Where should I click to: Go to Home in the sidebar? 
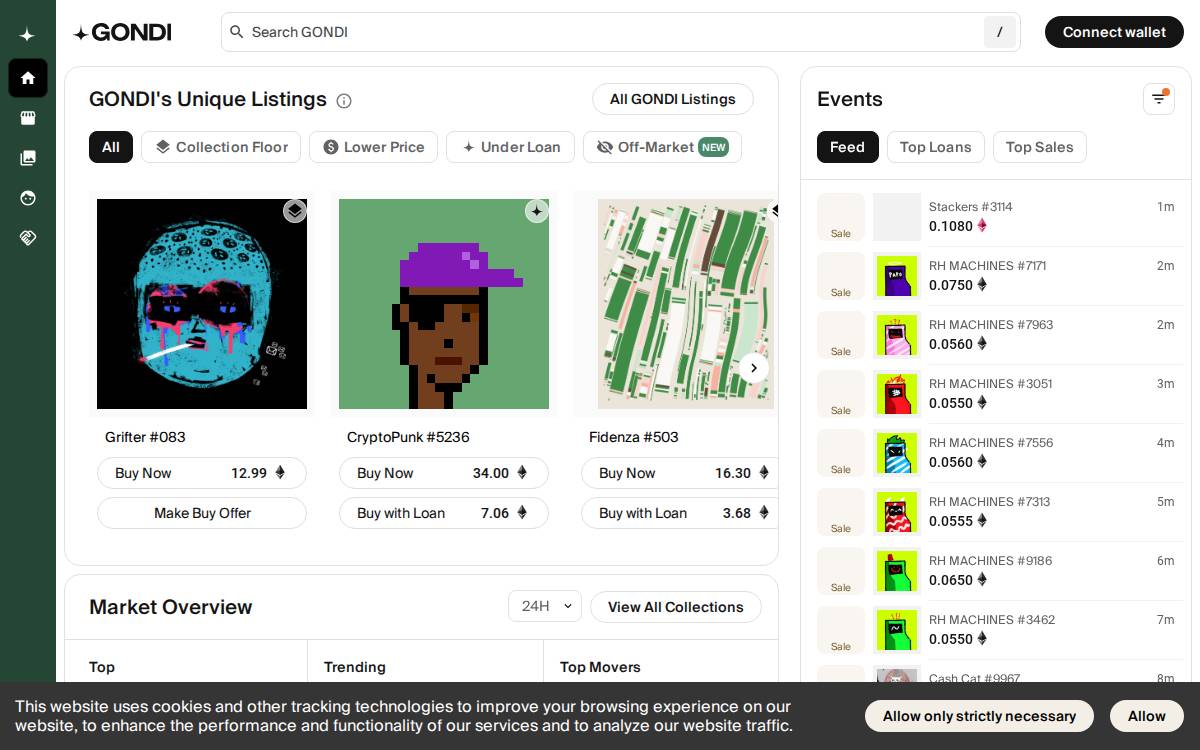tap(28, 78)
